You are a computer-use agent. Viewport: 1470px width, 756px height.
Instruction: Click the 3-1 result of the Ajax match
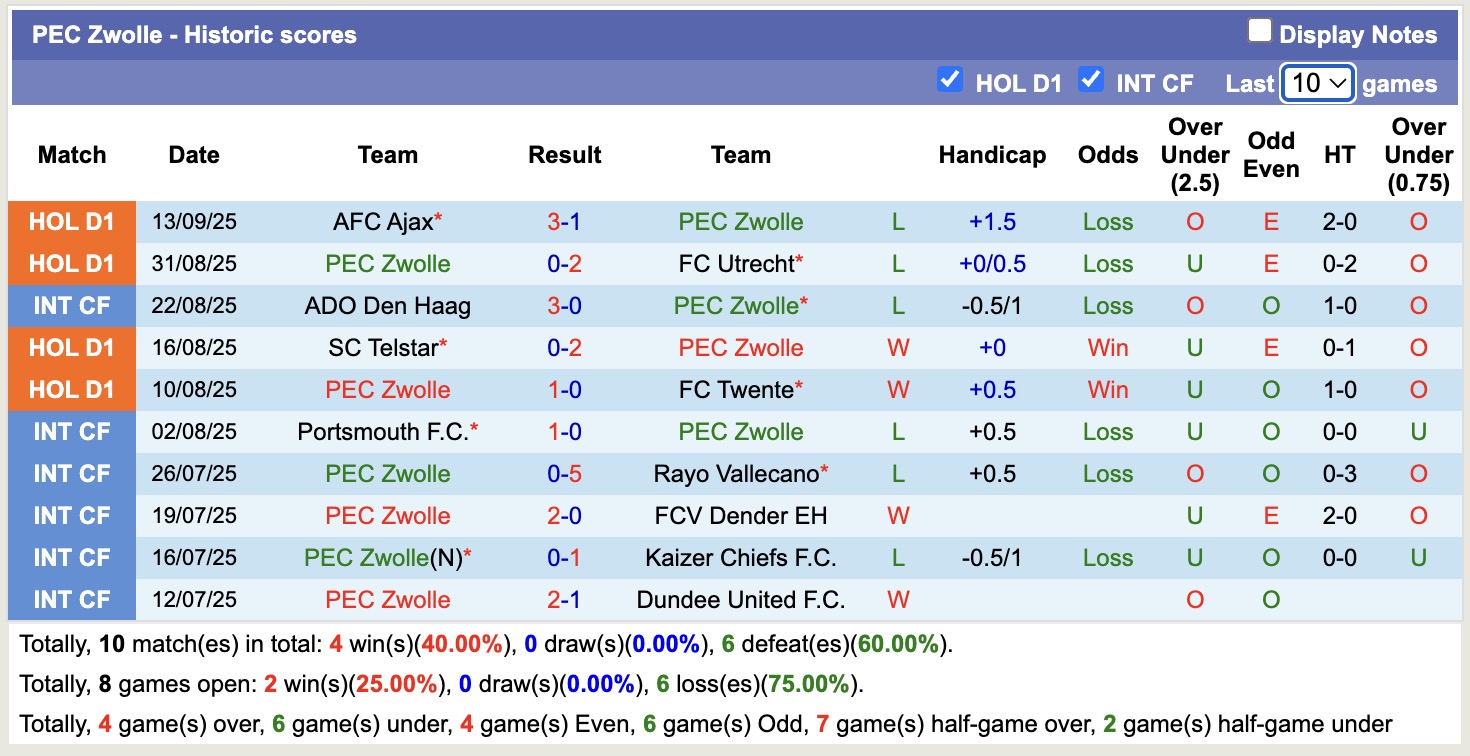[565, 222]
